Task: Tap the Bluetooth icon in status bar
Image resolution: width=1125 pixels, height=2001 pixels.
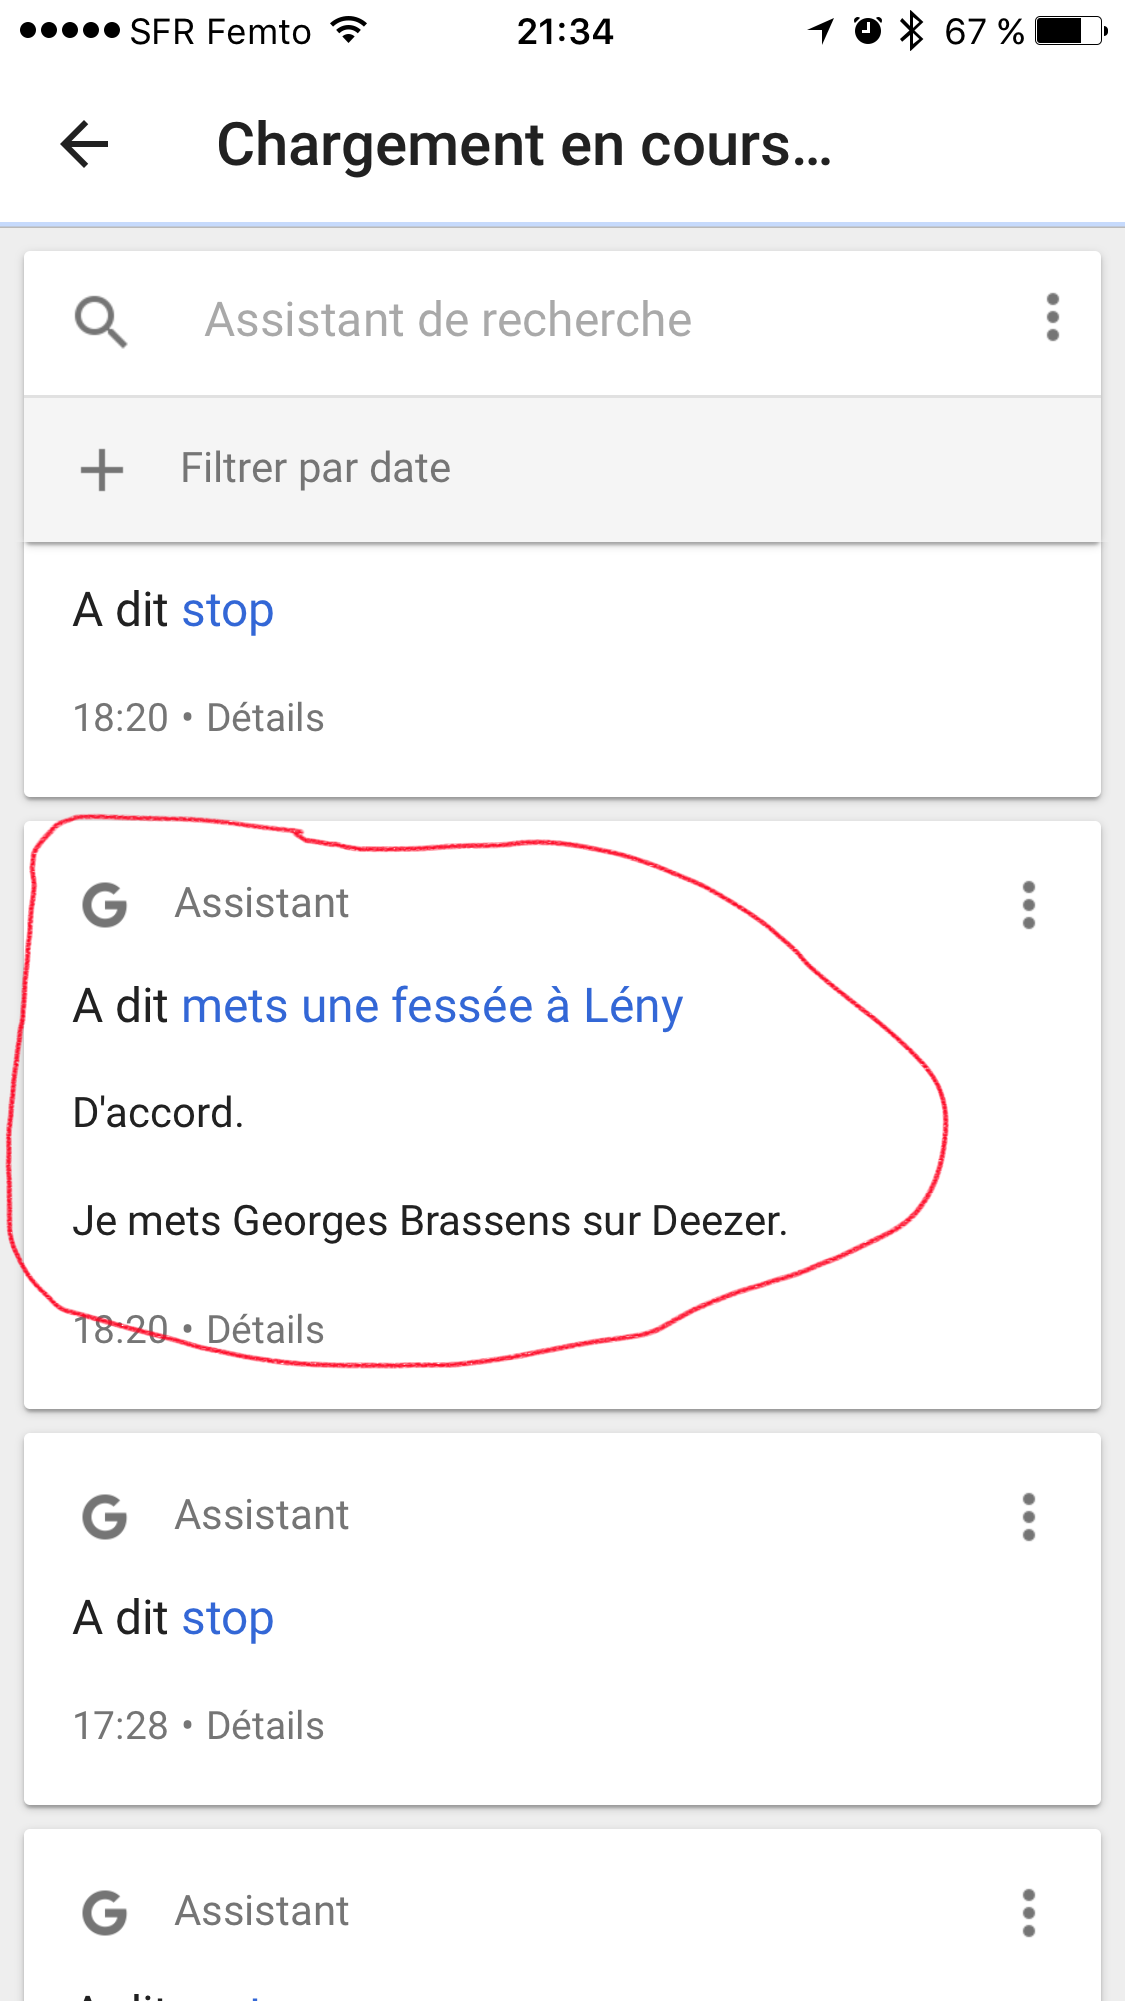Action: (x=911, y=31)
